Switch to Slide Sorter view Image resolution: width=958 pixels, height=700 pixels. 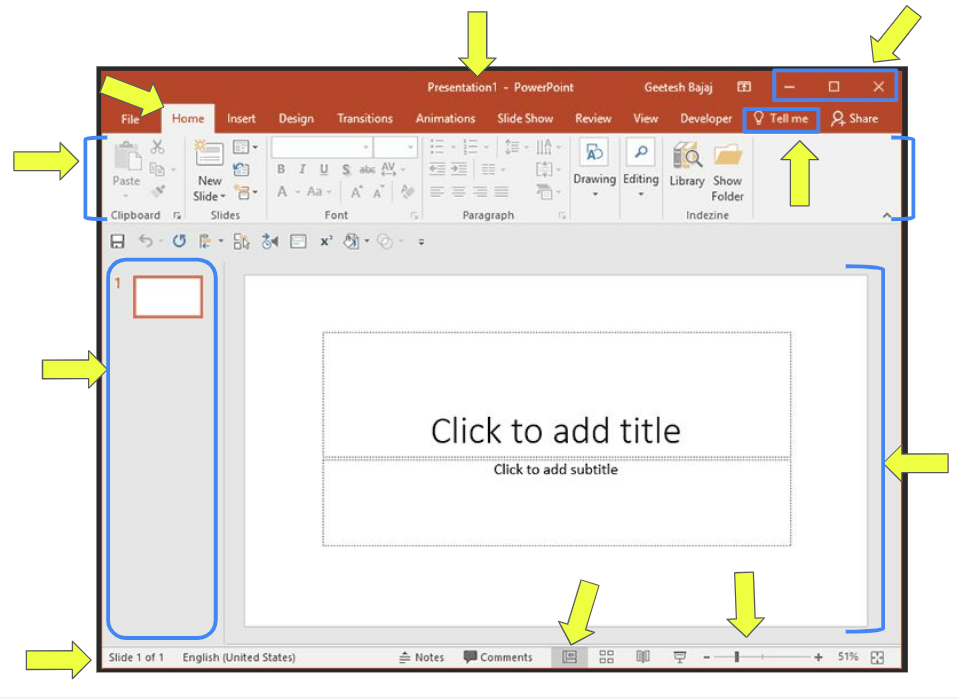click(606, 657)
